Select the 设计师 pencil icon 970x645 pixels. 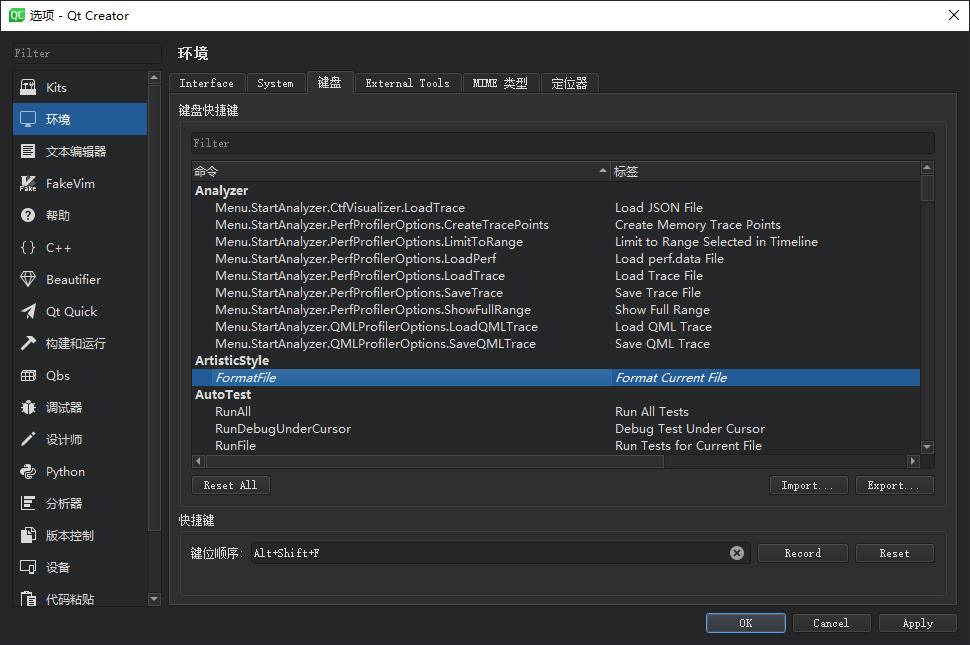tap(28, 440)
